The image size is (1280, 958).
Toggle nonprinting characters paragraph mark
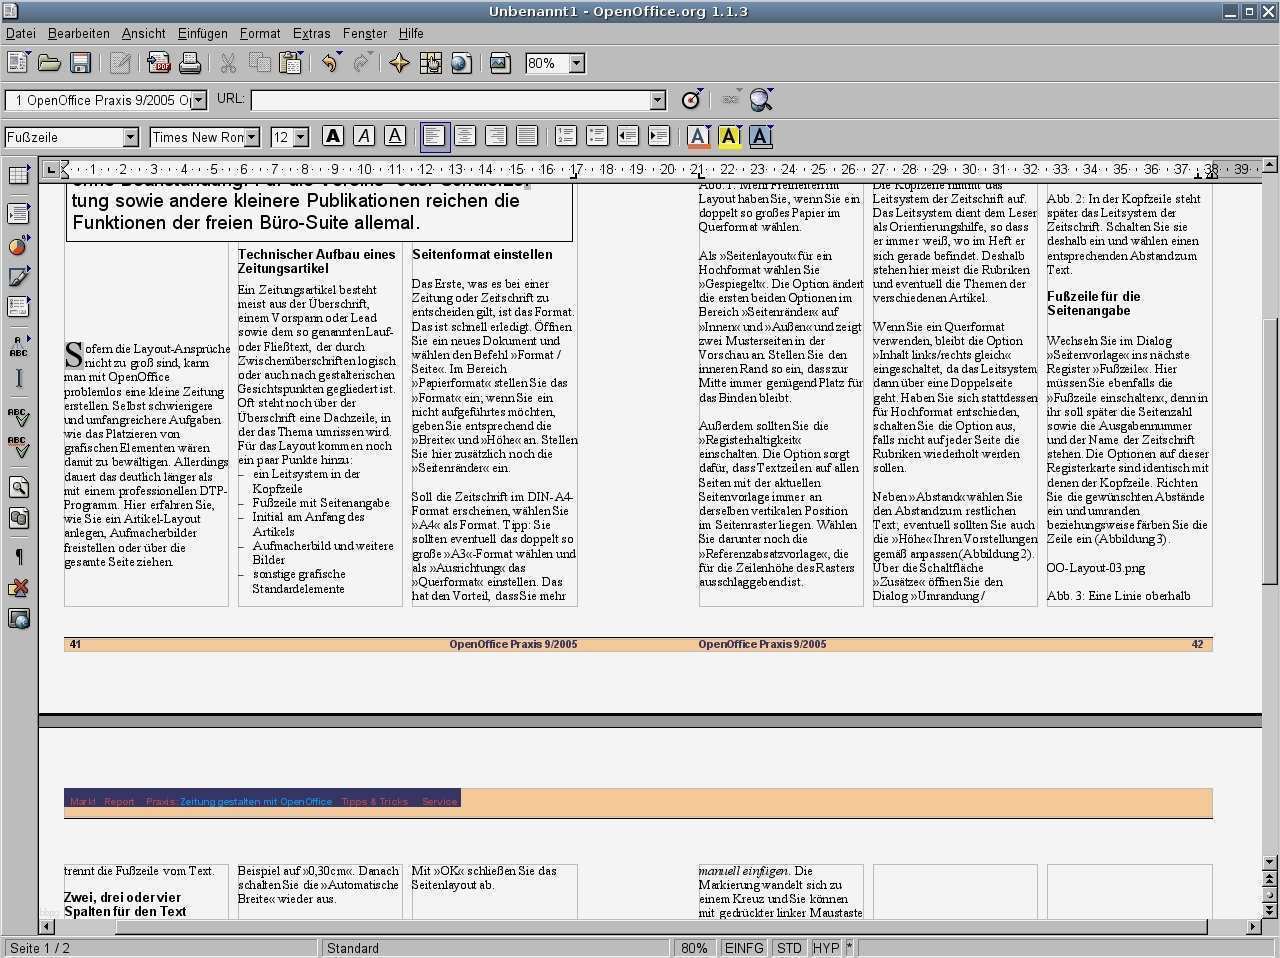18,557
